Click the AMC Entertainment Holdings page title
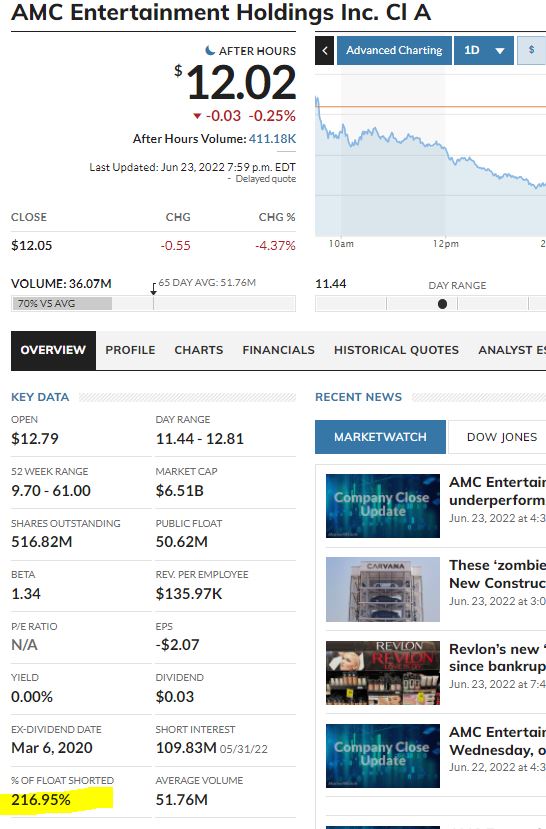Image resolution: width=546 pixels, height=829 pixels. [221, 12]
